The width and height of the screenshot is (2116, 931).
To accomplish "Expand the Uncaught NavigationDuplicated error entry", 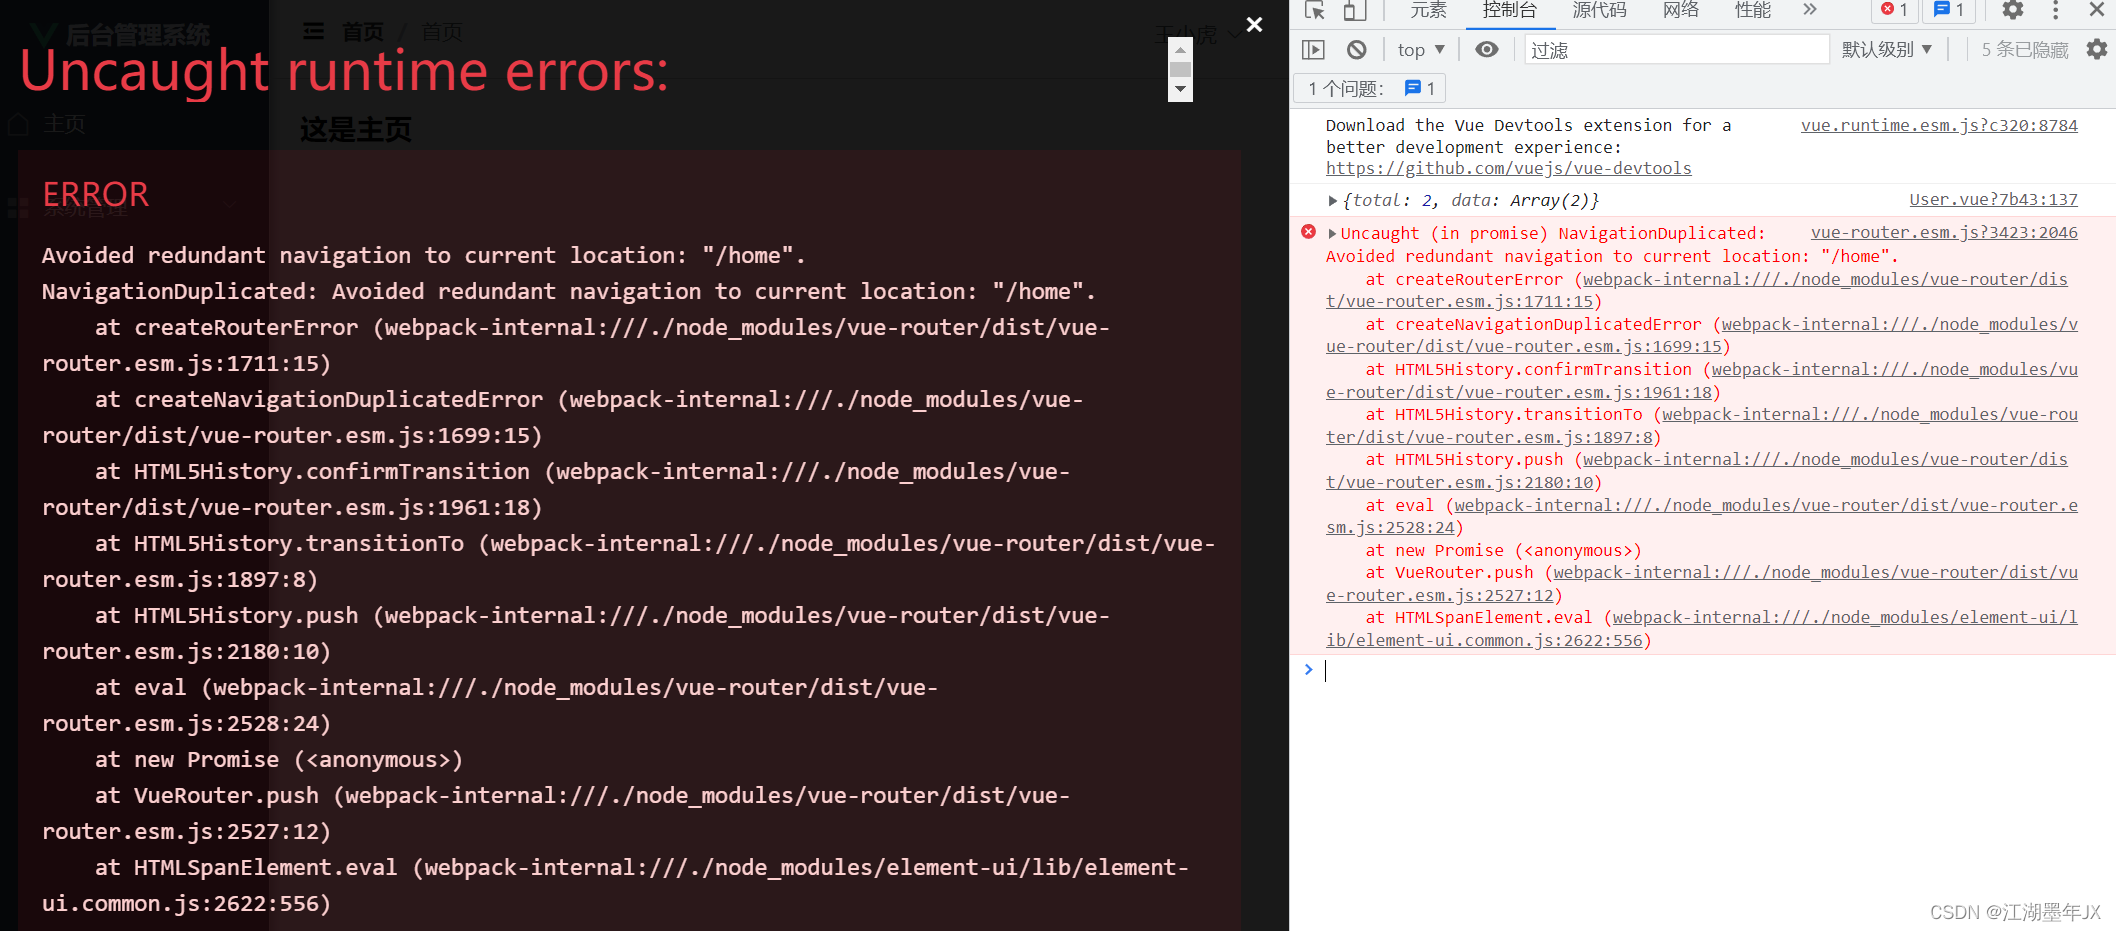I will [1332, 234].
